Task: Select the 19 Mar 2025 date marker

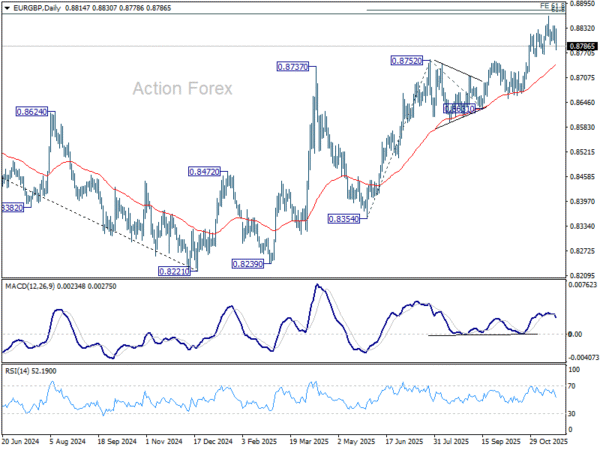Action: pyautogui.click(x=314, y=440)
